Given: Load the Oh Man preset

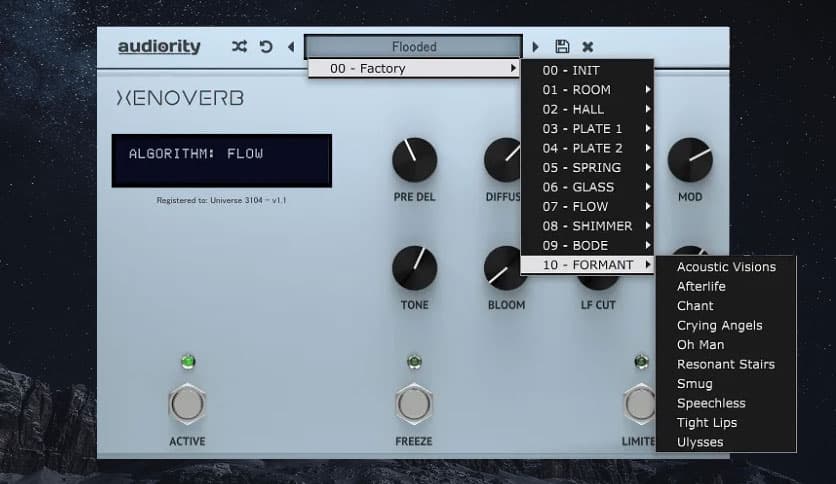Looking at the screenshot, I should [726, 345].
